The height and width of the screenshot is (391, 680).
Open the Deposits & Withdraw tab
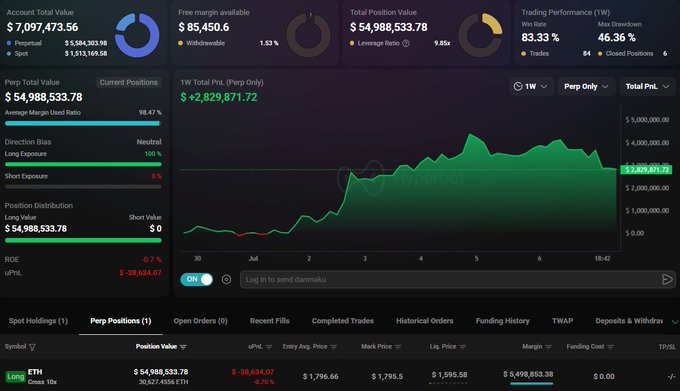pyautogui.click(x=629, y=321)
